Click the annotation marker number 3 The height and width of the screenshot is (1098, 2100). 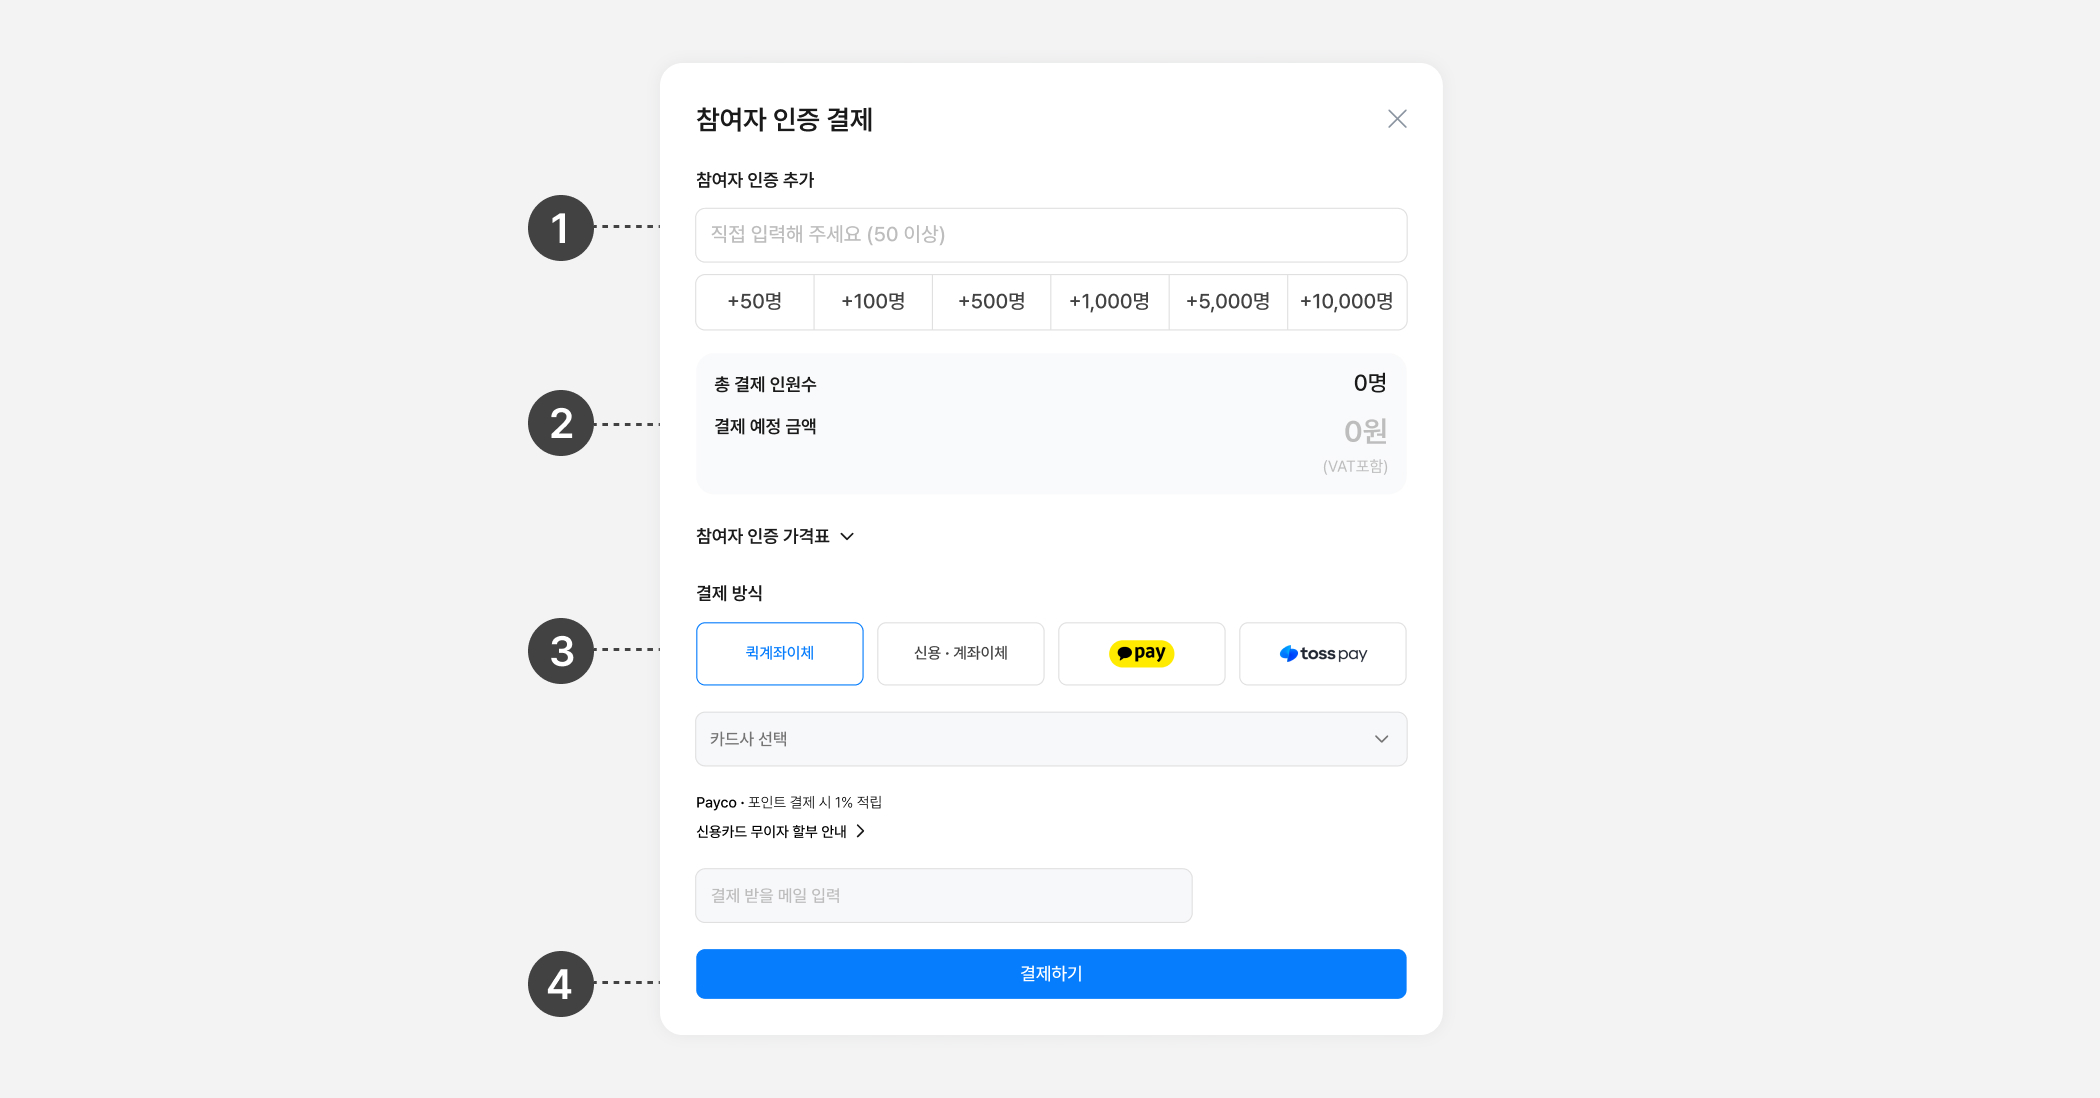click(x=561, y=651)
